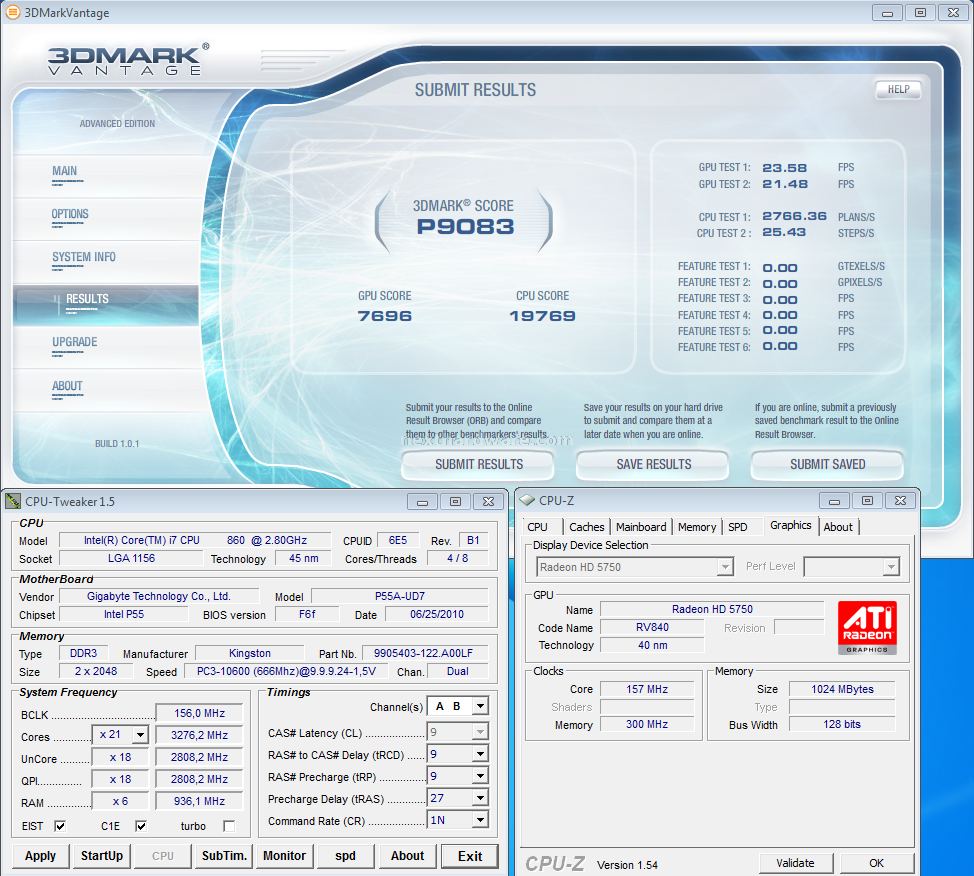Click the Memory Size 1024 MBytes value

click(842, 689)
